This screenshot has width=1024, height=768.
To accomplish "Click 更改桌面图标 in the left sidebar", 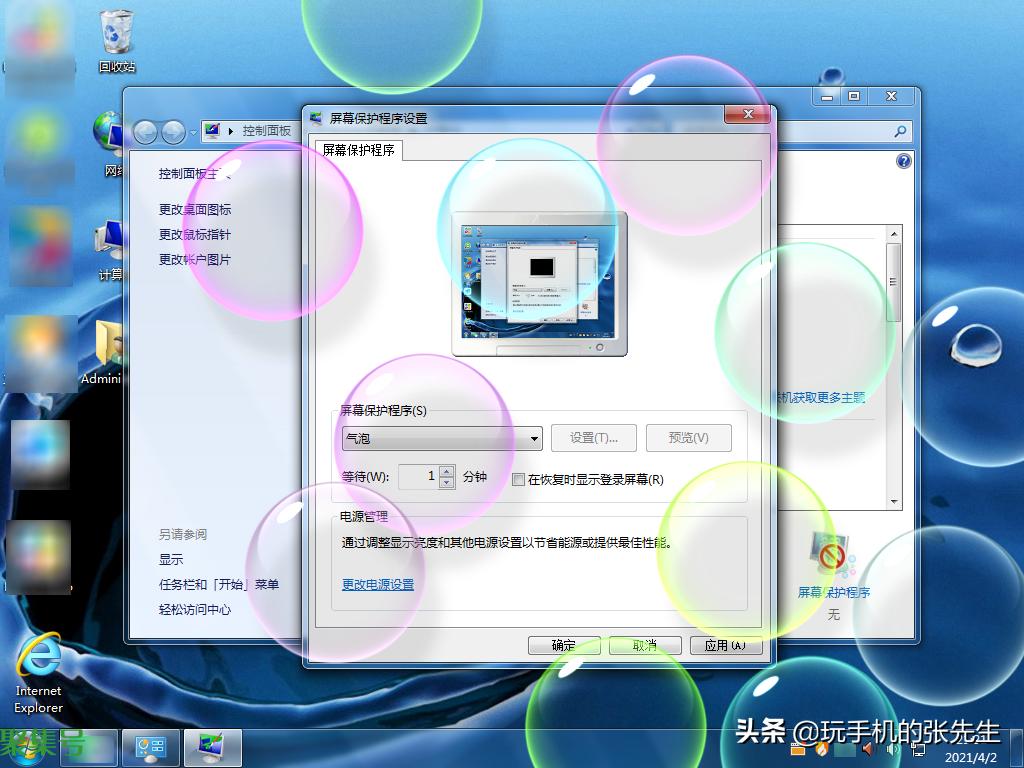I will [195, 210].
